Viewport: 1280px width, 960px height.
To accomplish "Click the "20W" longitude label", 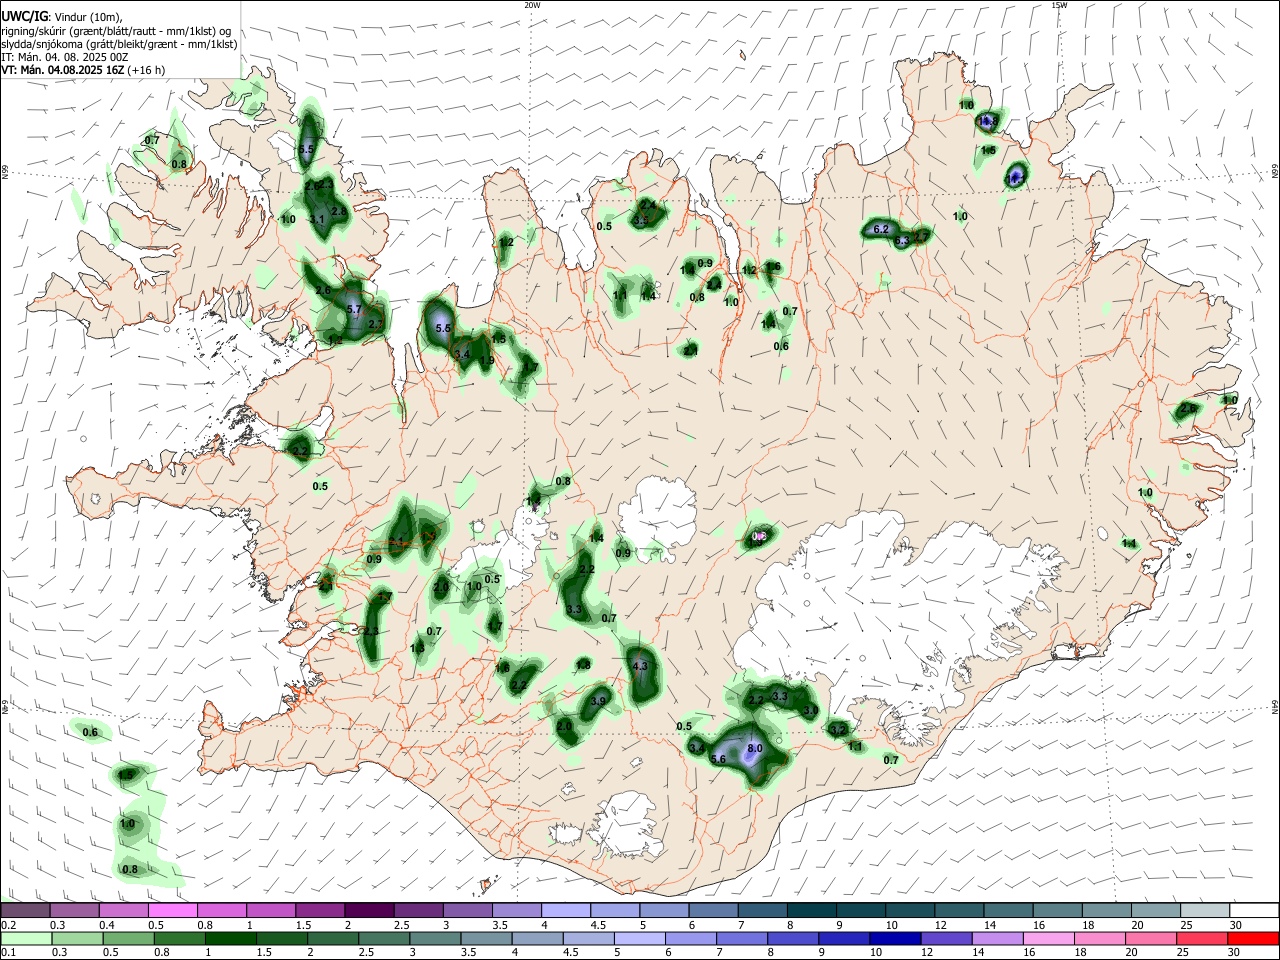I will click(x=532, y=5).
